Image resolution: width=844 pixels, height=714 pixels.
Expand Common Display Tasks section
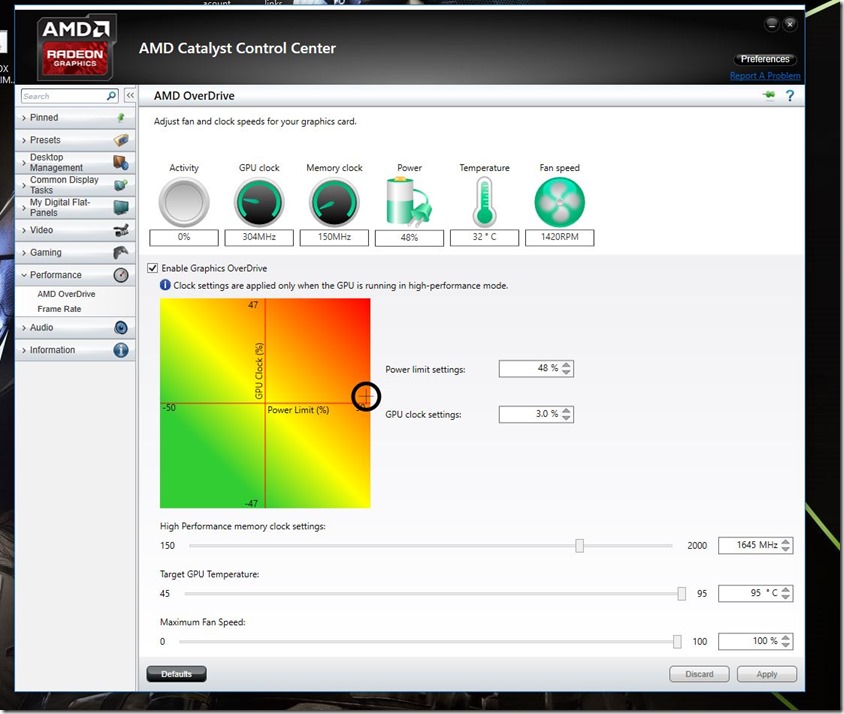[75, 185]
